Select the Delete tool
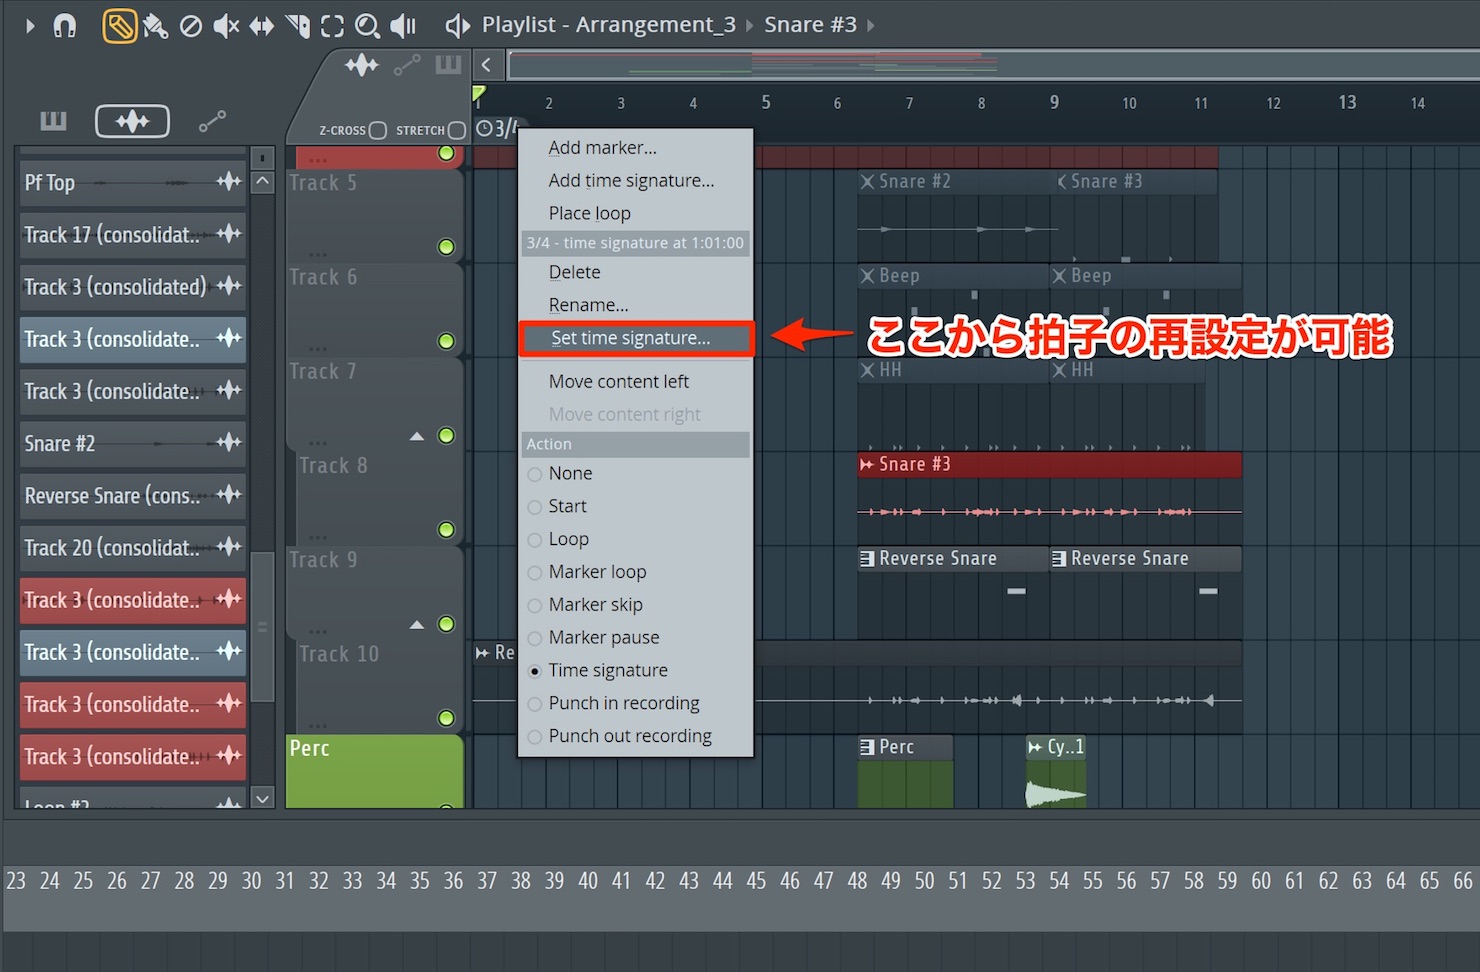Screen dimensions: 1480x972 (x=191, y=26)
